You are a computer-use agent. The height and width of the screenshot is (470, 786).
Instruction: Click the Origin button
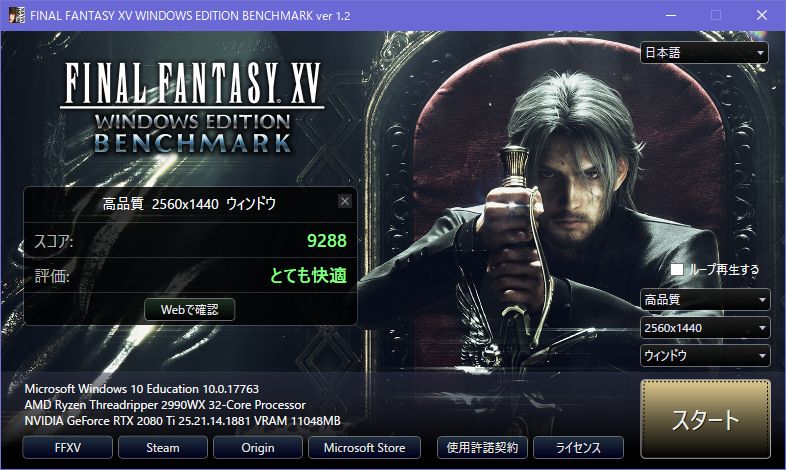[258, 447]
